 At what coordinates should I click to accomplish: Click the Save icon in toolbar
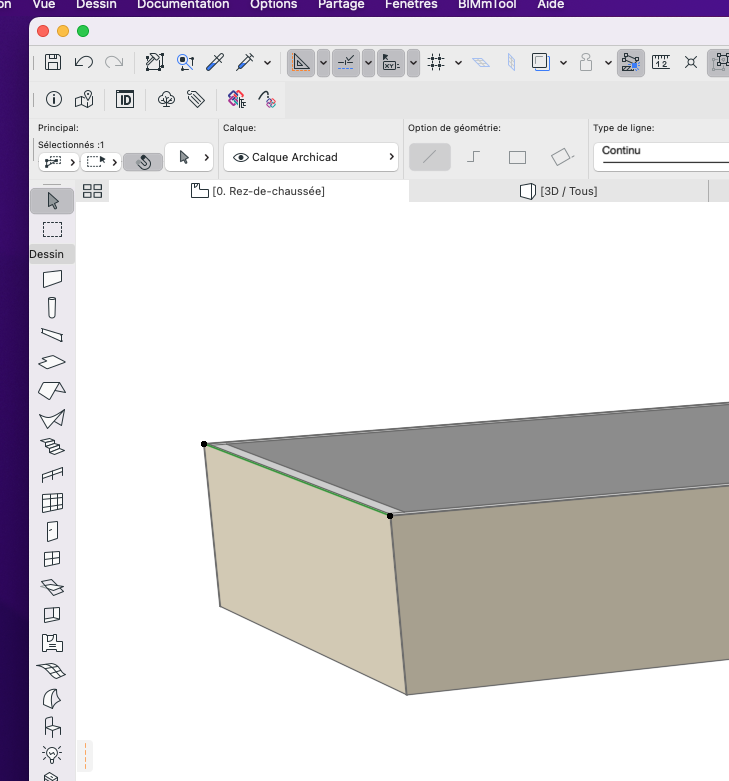(53, 62)
